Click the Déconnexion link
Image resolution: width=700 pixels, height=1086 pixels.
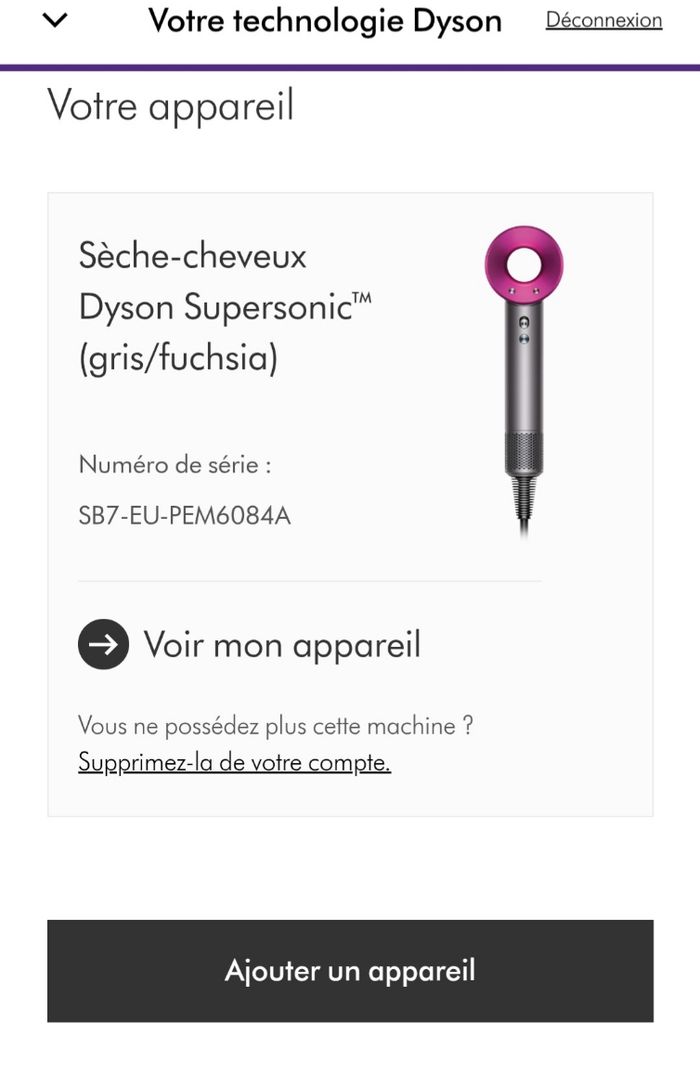pyautogui.click(x=603, y=20)
